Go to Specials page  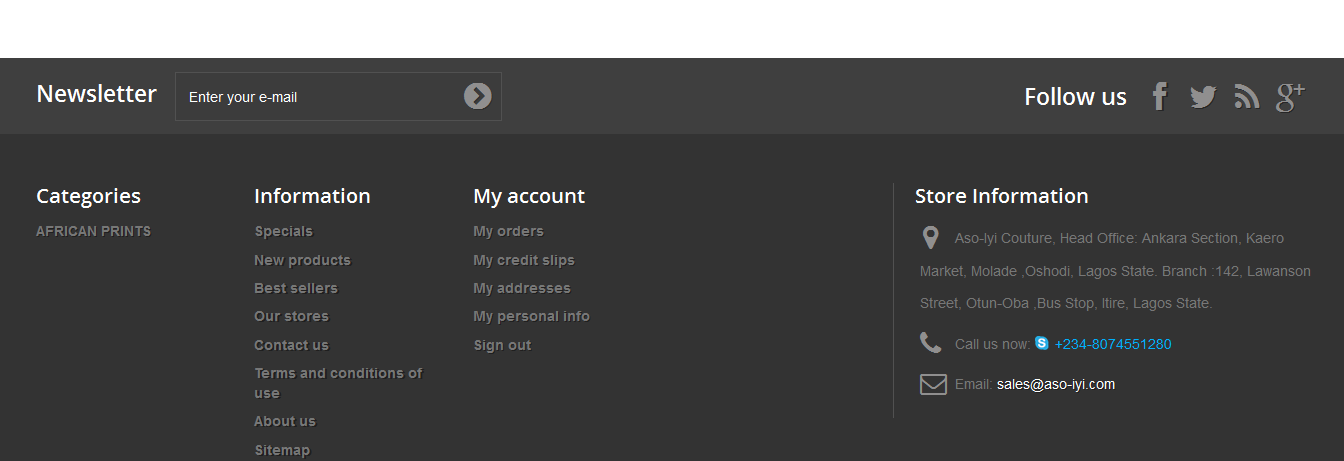[283, 231]
